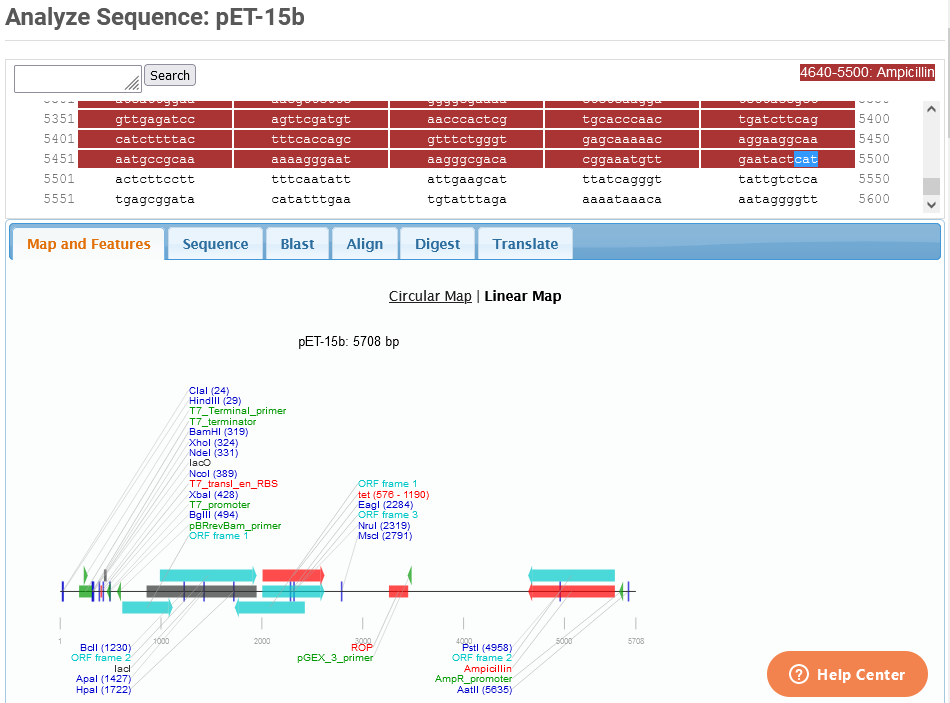This screenshot has height=703, width=950.
Task: Open the Map and Features tab
Action: click(88, 244)
